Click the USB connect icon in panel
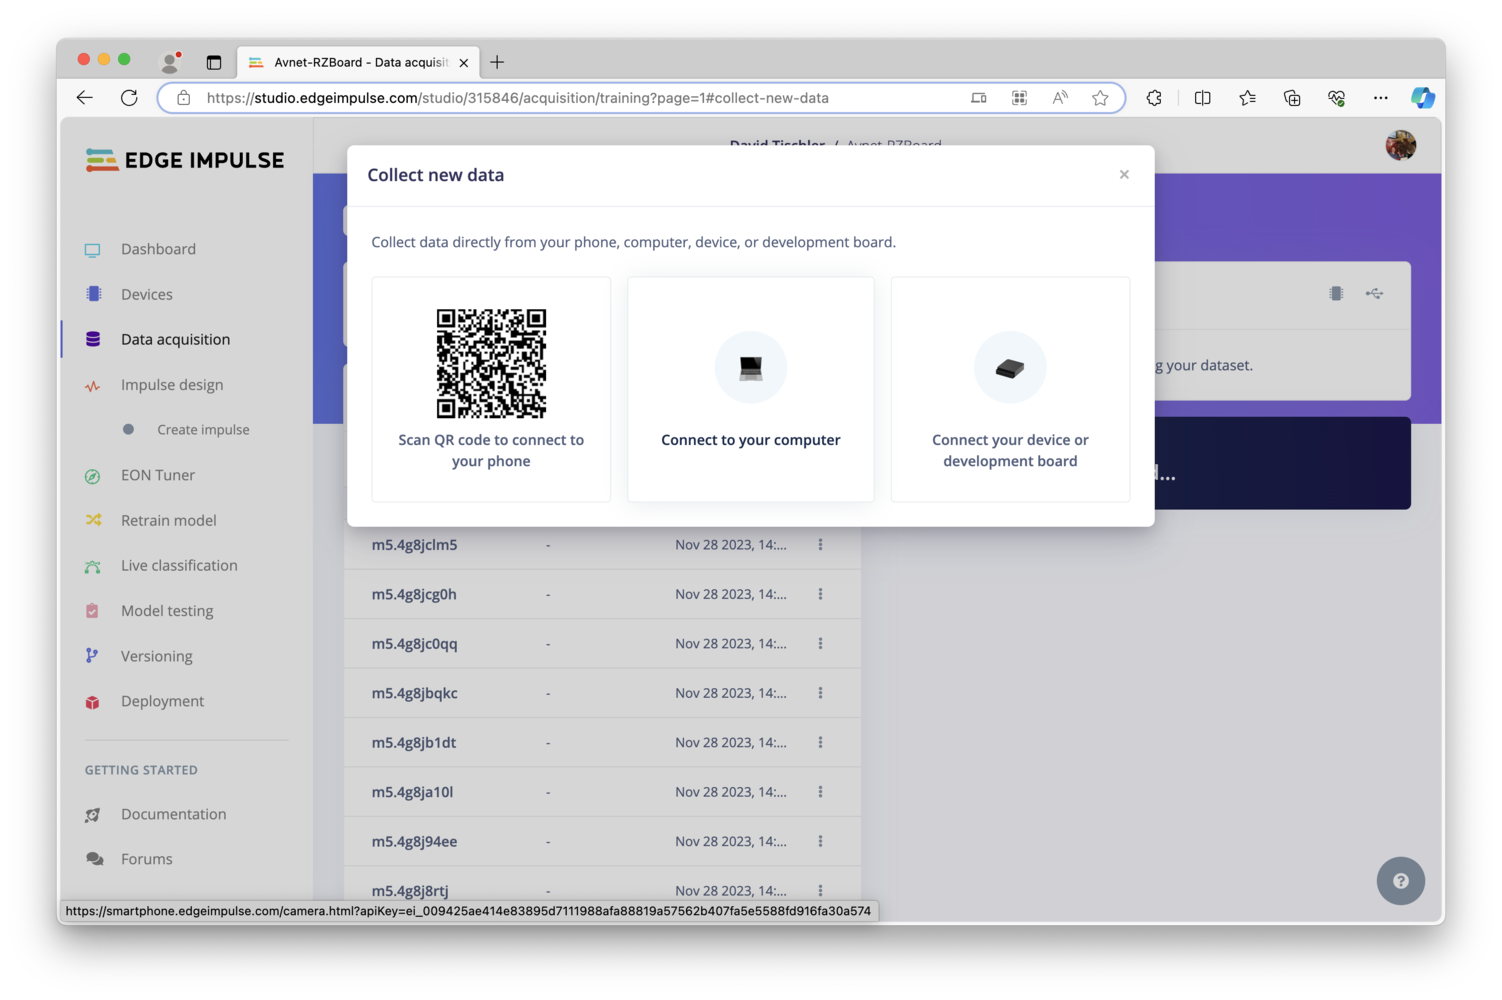This screenshot has width=1502, height=1000. tap(1375, 293)
